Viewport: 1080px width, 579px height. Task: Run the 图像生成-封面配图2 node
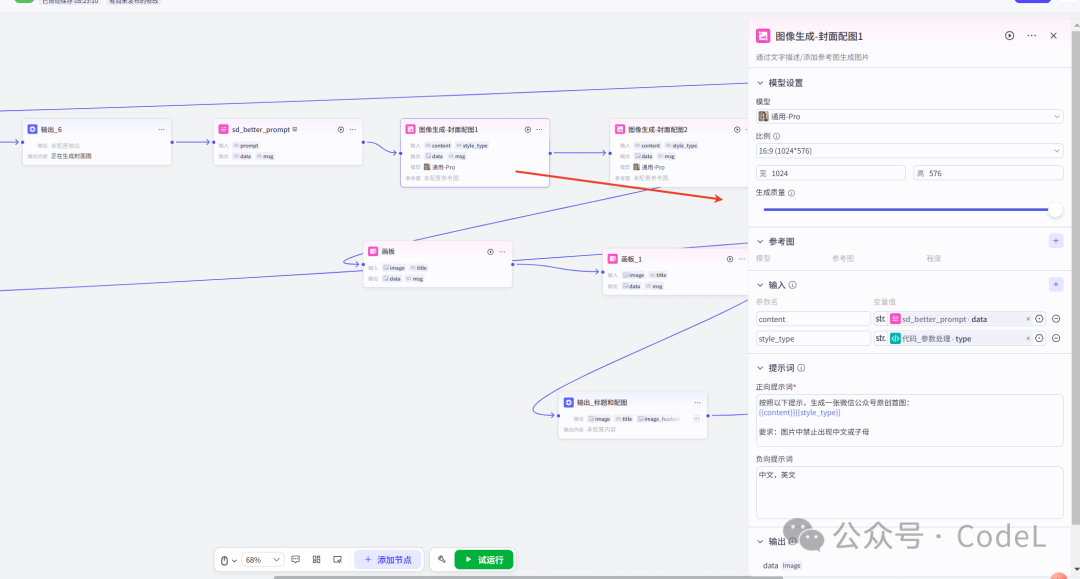pyautogui.click(x=737, y=129)
